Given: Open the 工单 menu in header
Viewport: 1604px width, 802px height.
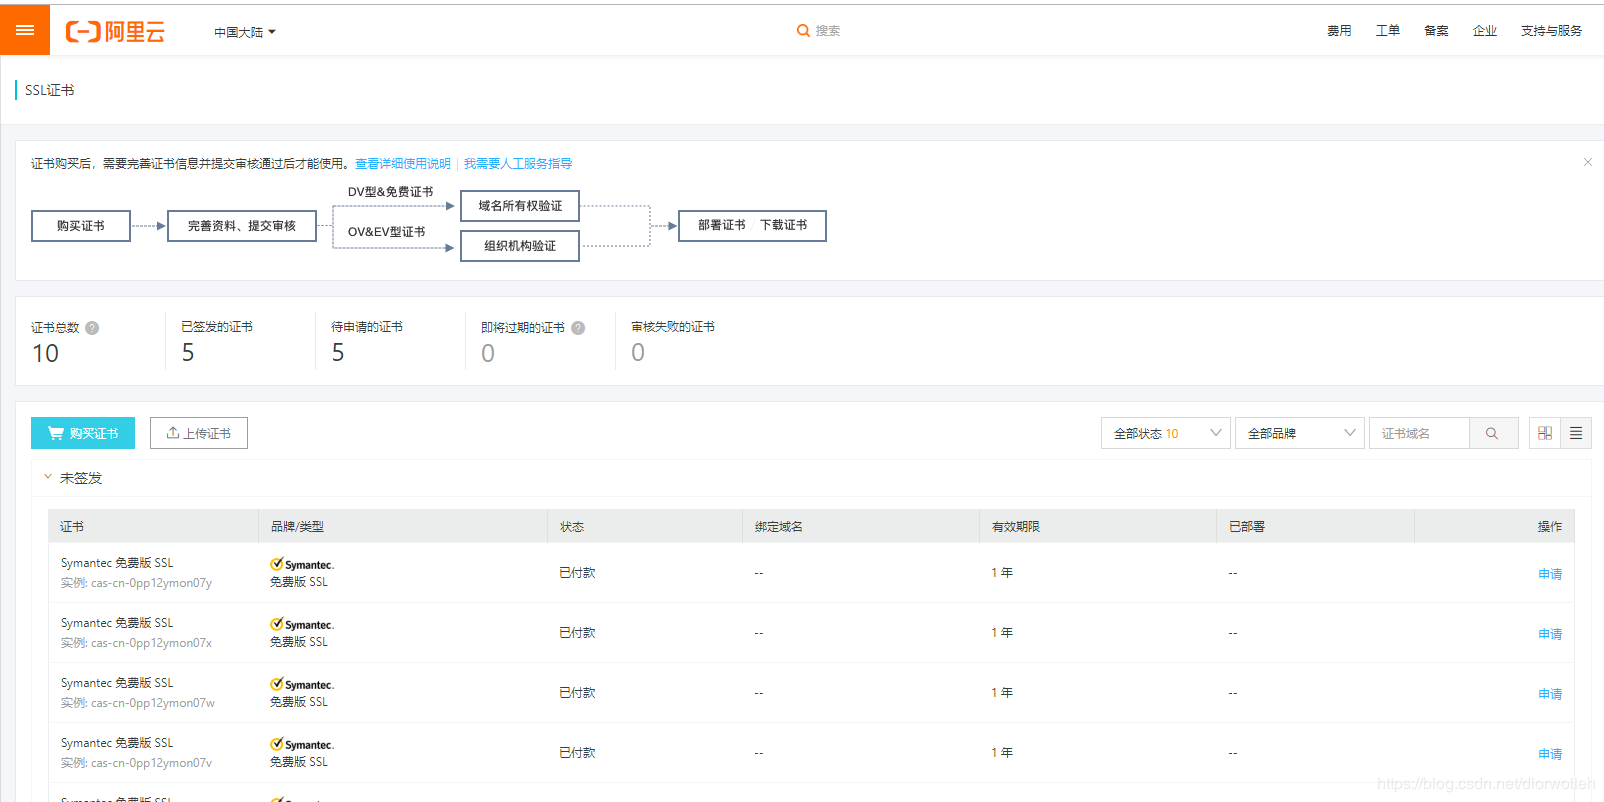Looking at the screenshot, I should click(x=1387, y=31).
